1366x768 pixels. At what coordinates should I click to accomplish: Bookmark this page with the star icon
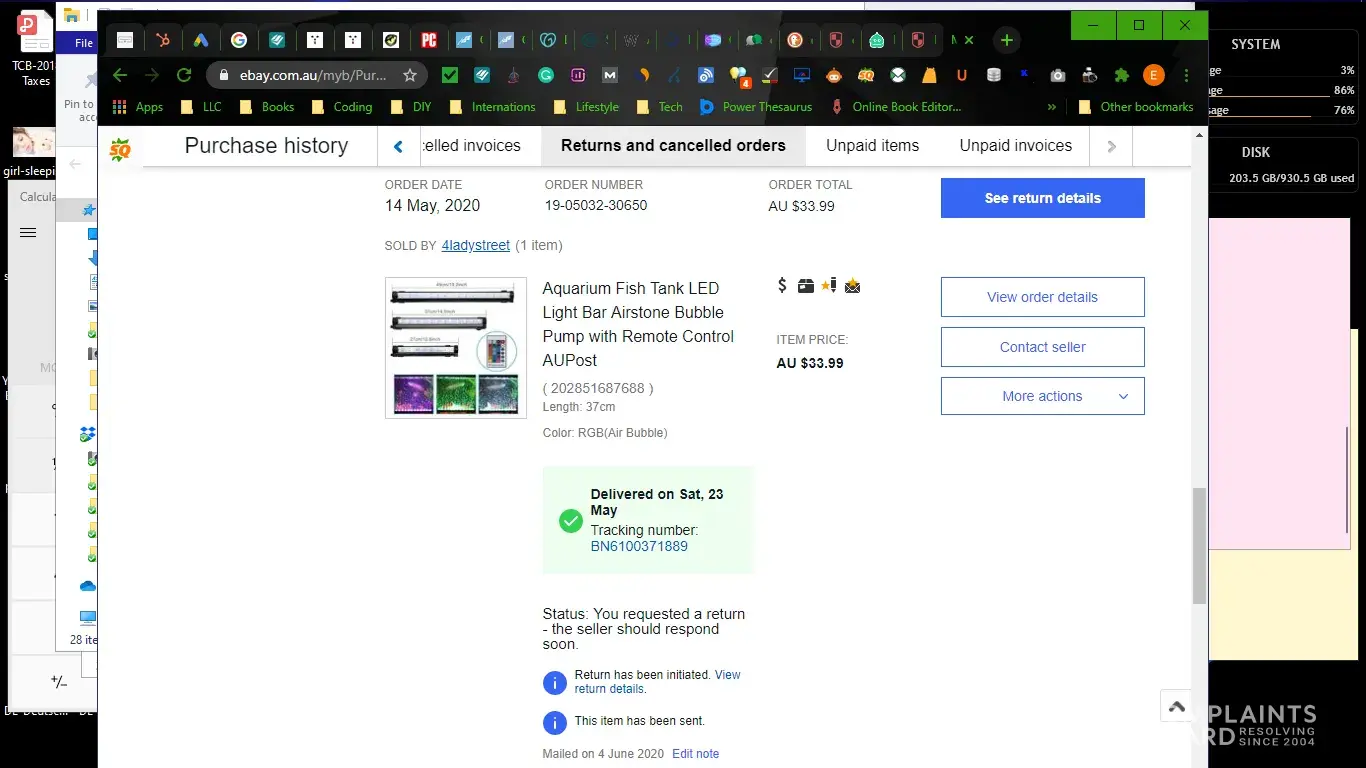[410, 75]
